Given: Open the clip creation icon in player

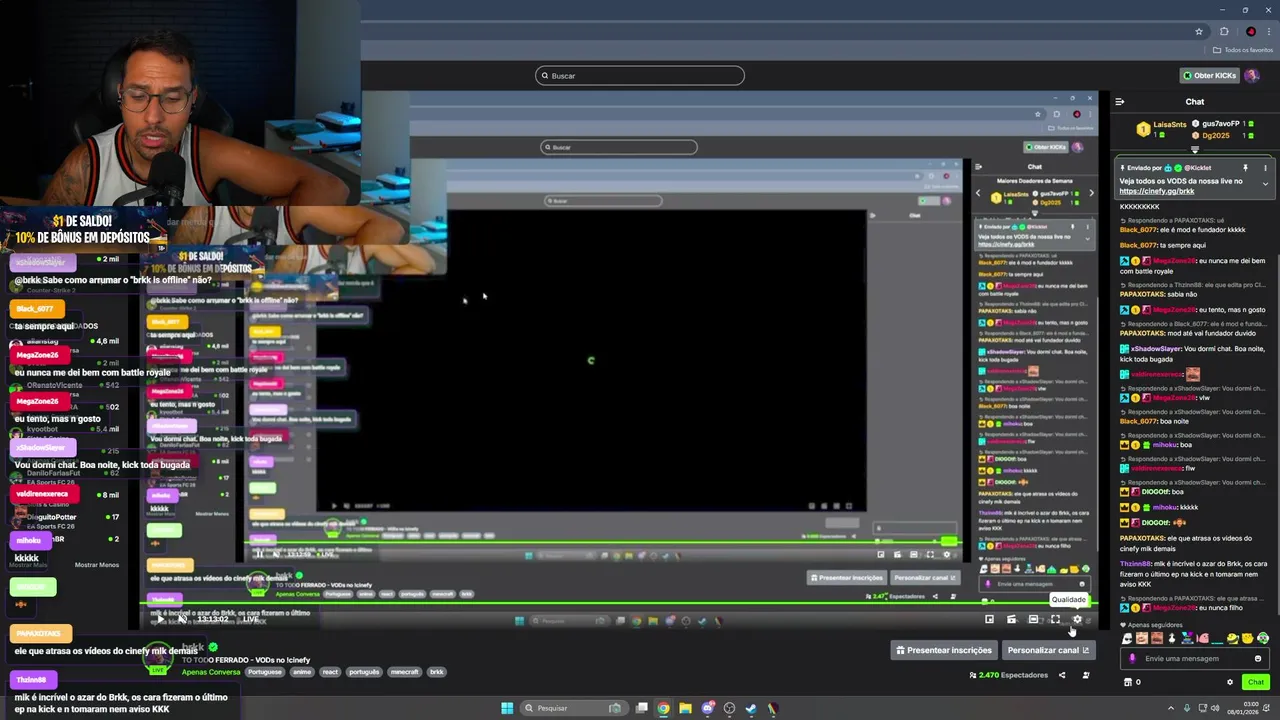Looking at the screenshot, I should point(1011,620).
